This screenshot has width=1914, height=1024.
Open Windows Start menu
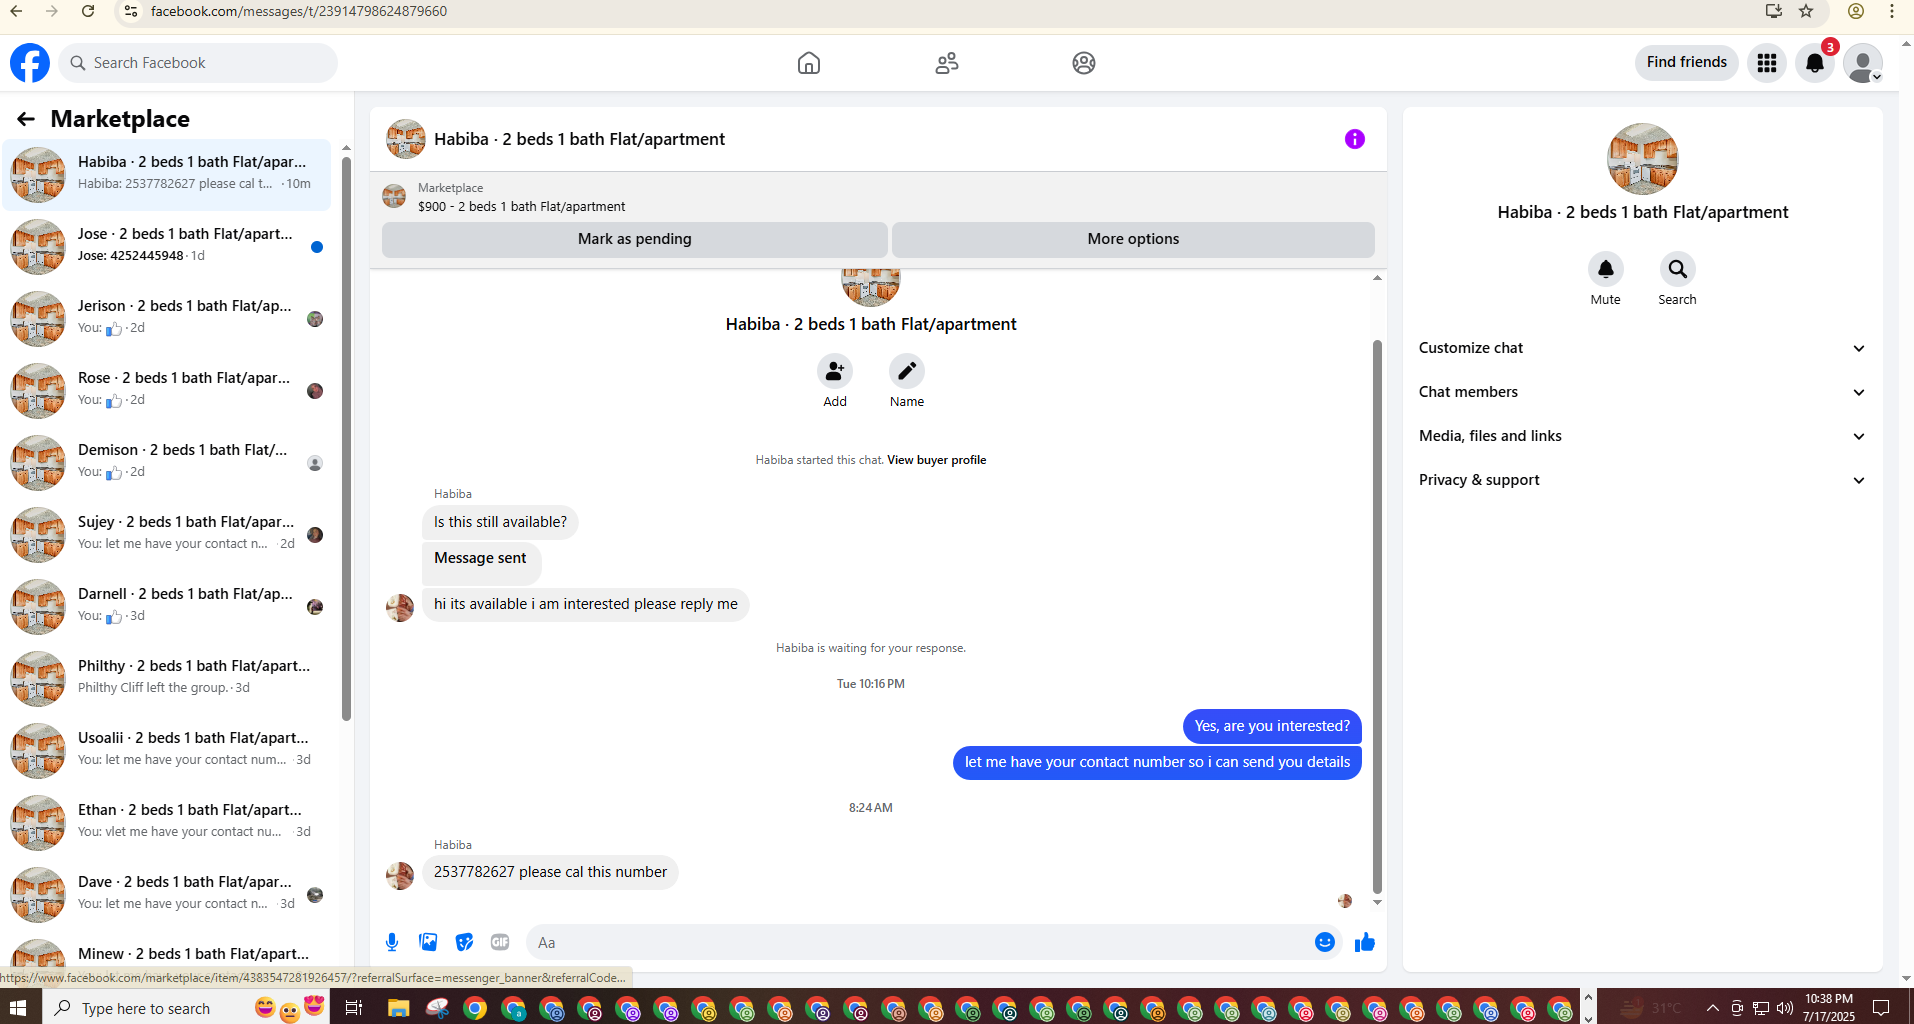(x=18, y=1007)
